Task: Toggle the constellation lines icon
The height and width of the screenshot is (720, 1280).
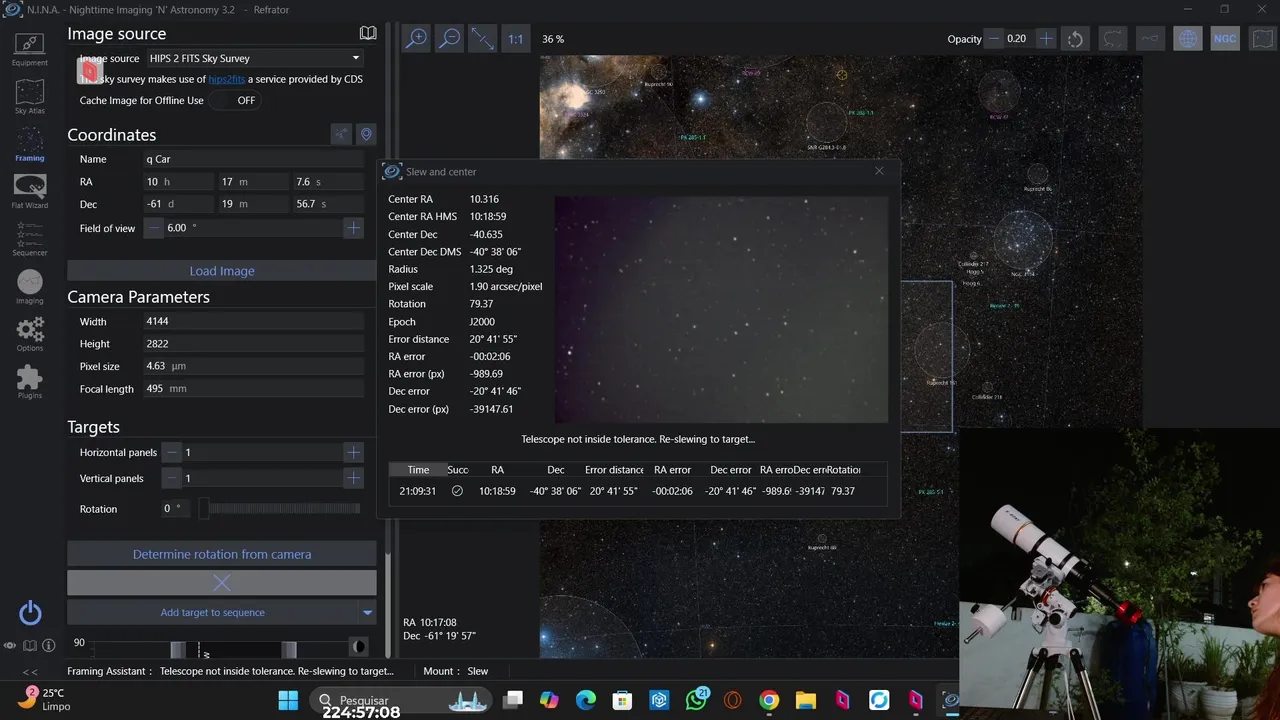Action: point(1150,39)
